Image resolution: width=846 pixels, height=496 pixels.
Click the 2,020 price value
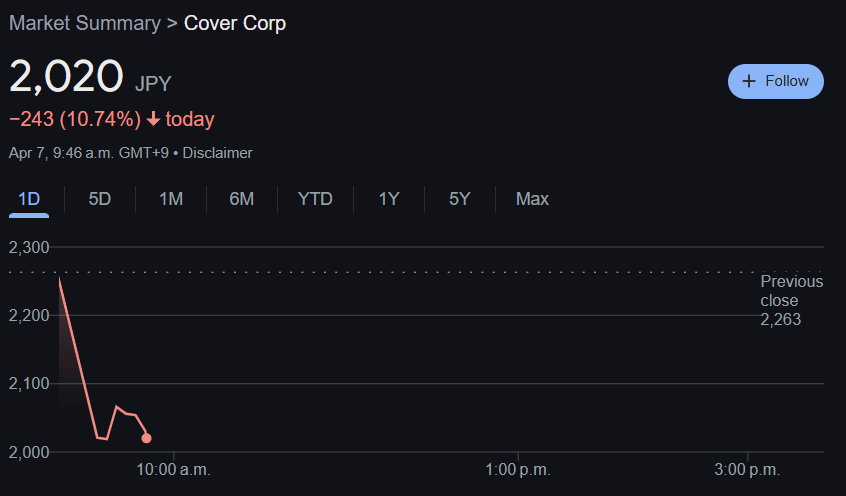click(66, 76)
